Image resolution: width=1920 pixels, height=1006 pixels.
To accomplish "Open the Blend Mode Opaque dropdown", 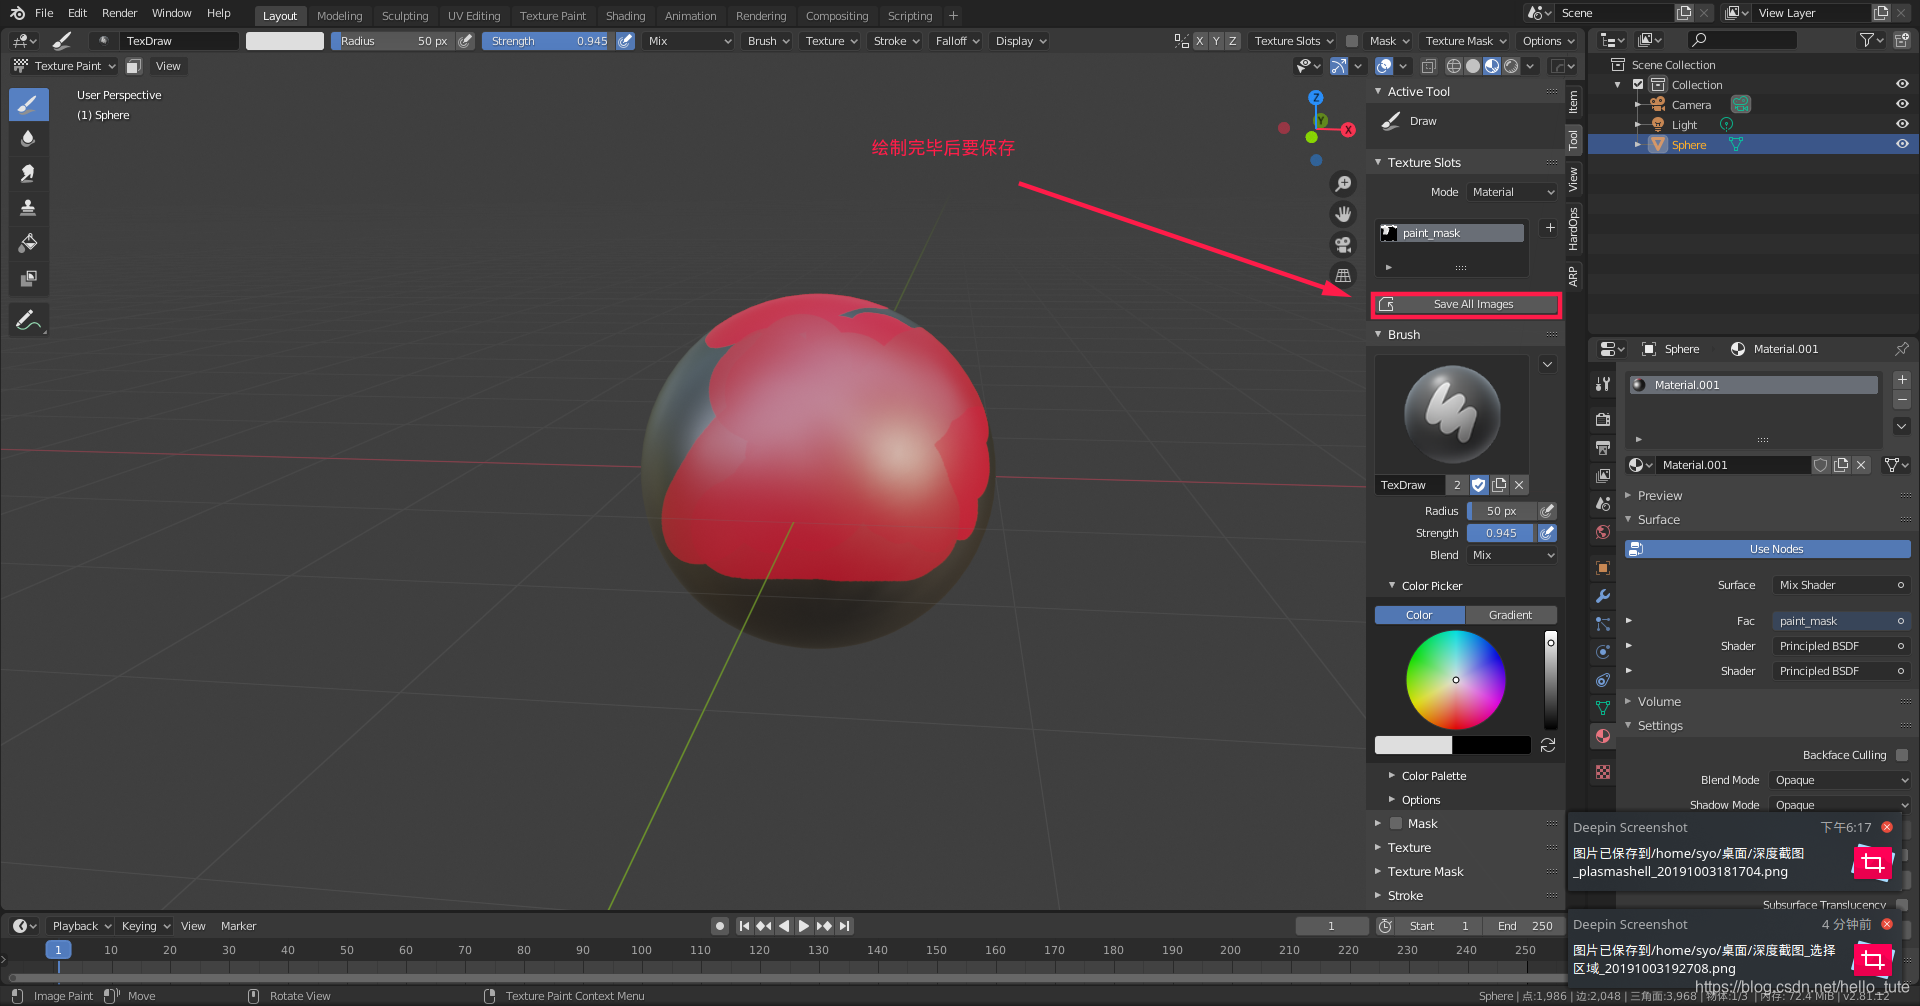I will point(1839,780).
